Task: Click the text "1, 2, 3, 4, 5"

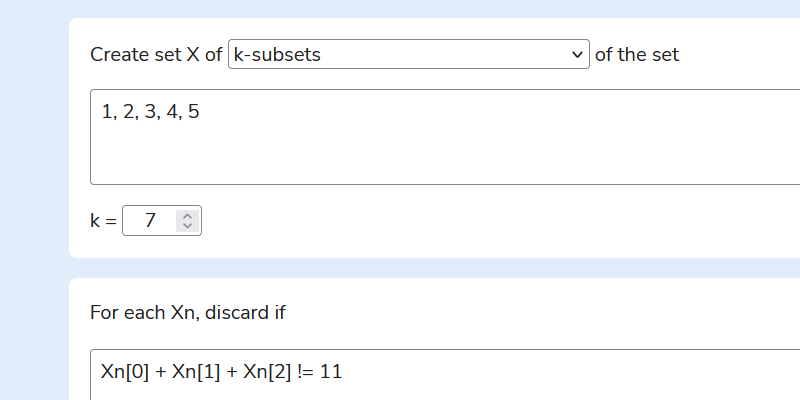Action: coord(150,111)
